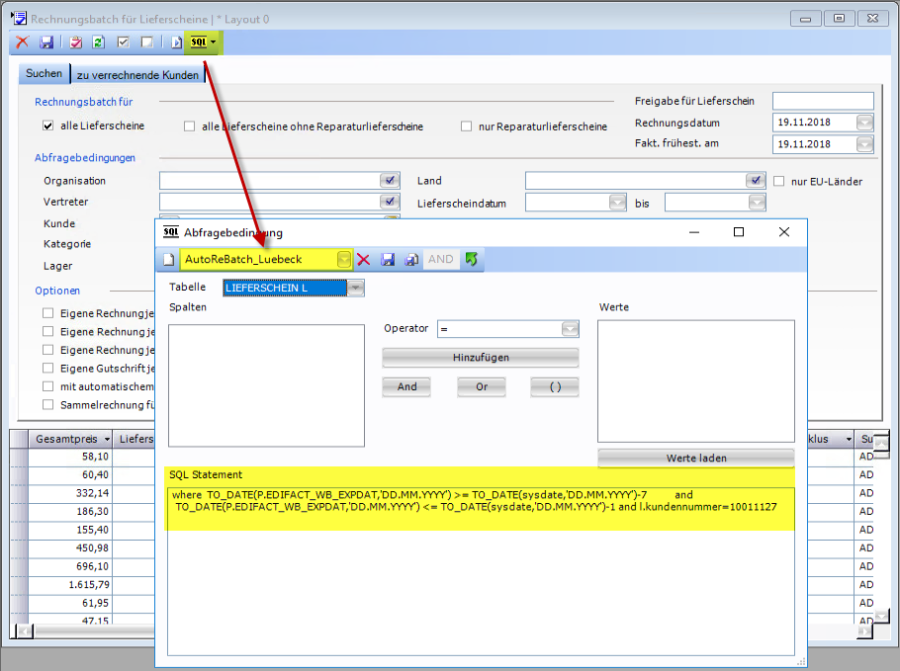Click the save disk icon in main toolbar
This screenshot has height=671, width=900.
pyautogui.click(x=46, y=43)
